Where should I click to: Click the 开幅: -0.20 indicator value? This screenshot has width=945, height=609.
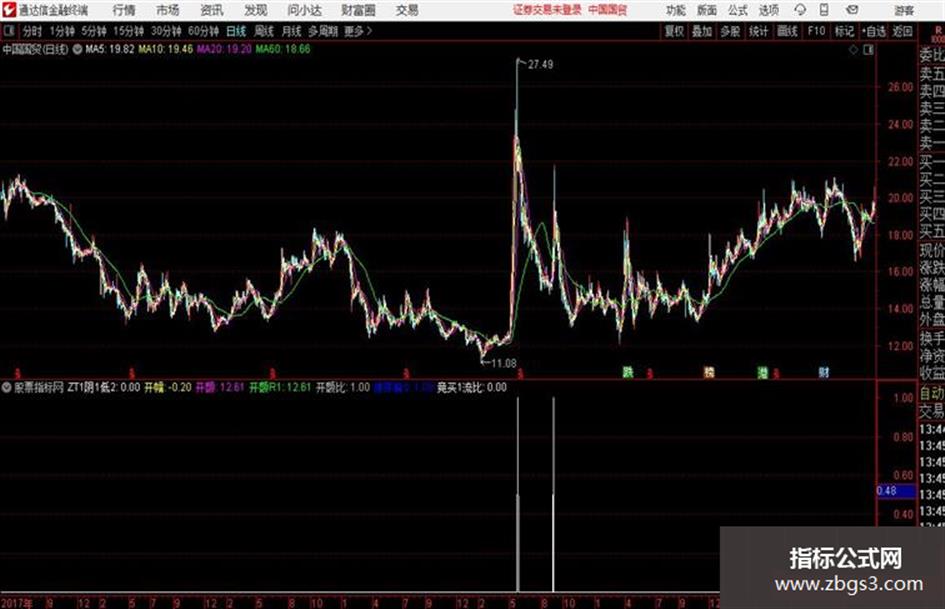168,388
